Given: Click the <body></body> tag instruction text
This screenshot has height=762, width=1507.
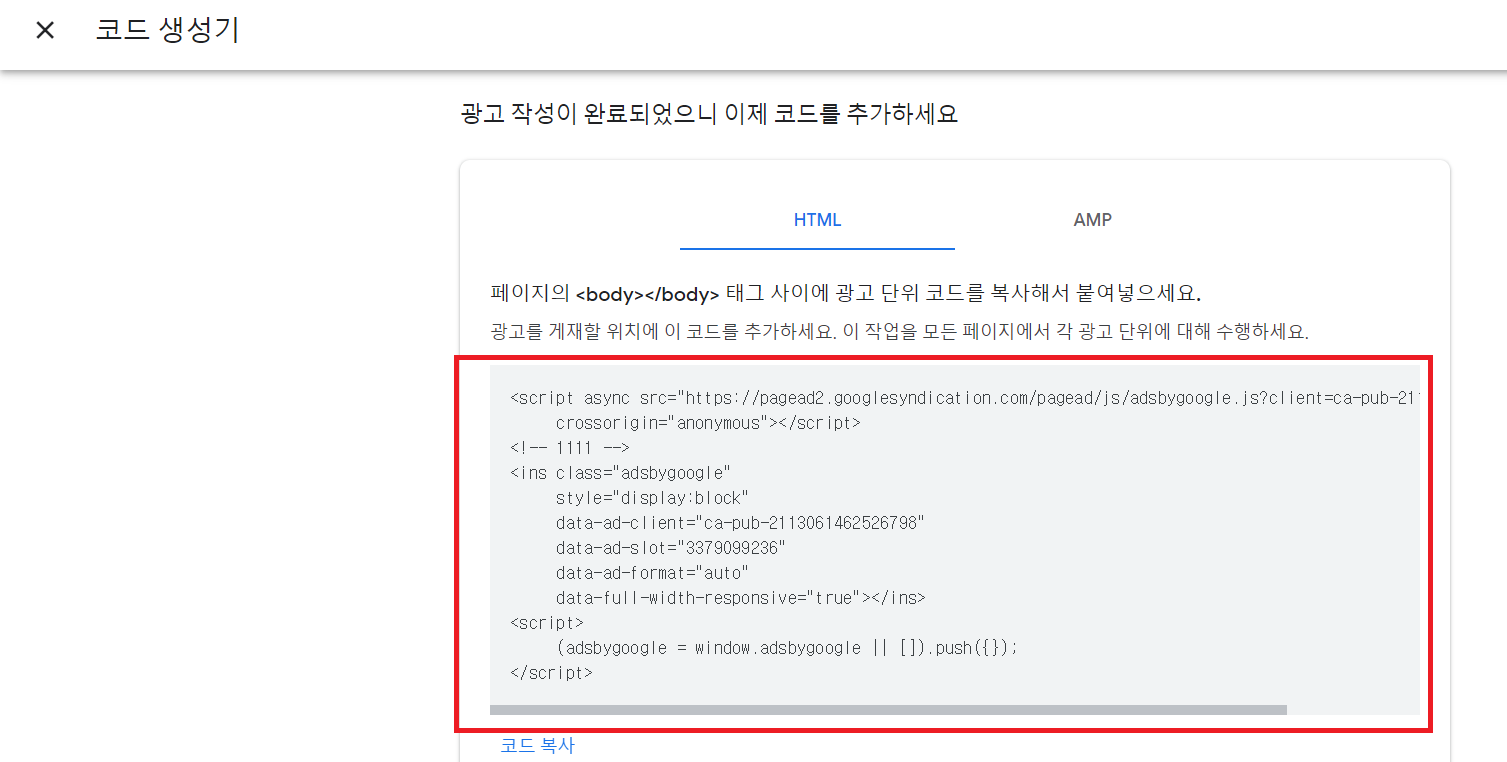Looking at the screenshot, I should (x=846, y=294).
